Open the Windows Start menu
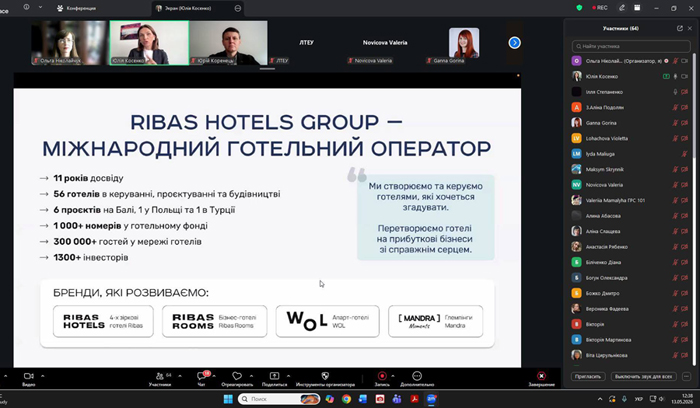Image resolution: width=700 pixels, height=408 pixels. (228, 399)
